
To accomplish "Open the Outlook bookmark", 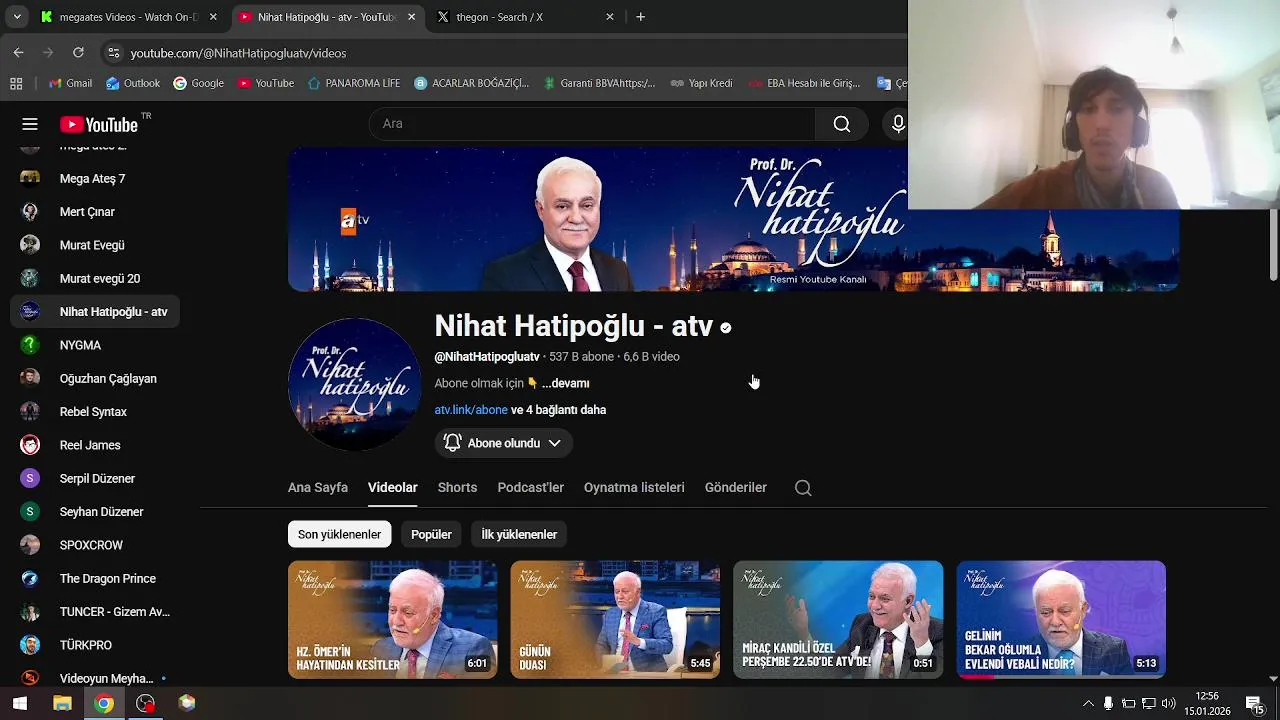I will click(x=133, y=83).
